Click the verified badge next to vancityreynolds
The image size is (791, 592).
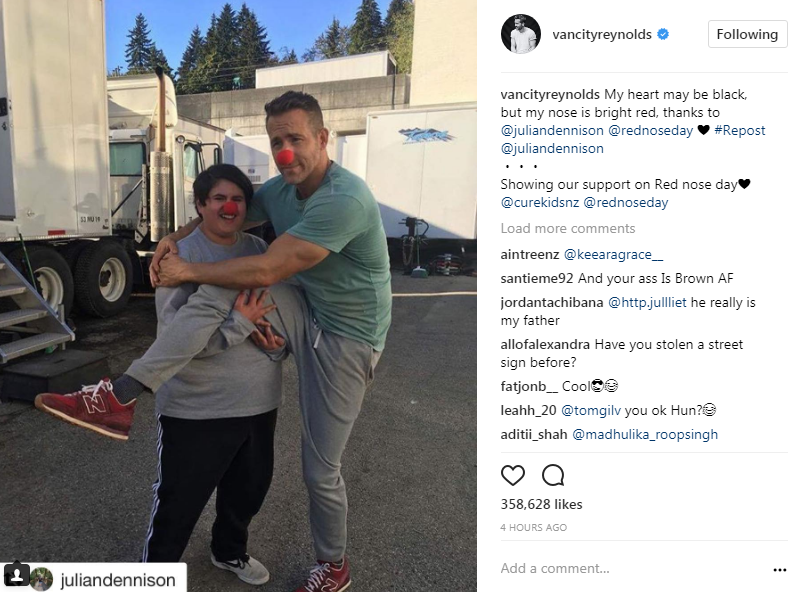pos(663,34)
